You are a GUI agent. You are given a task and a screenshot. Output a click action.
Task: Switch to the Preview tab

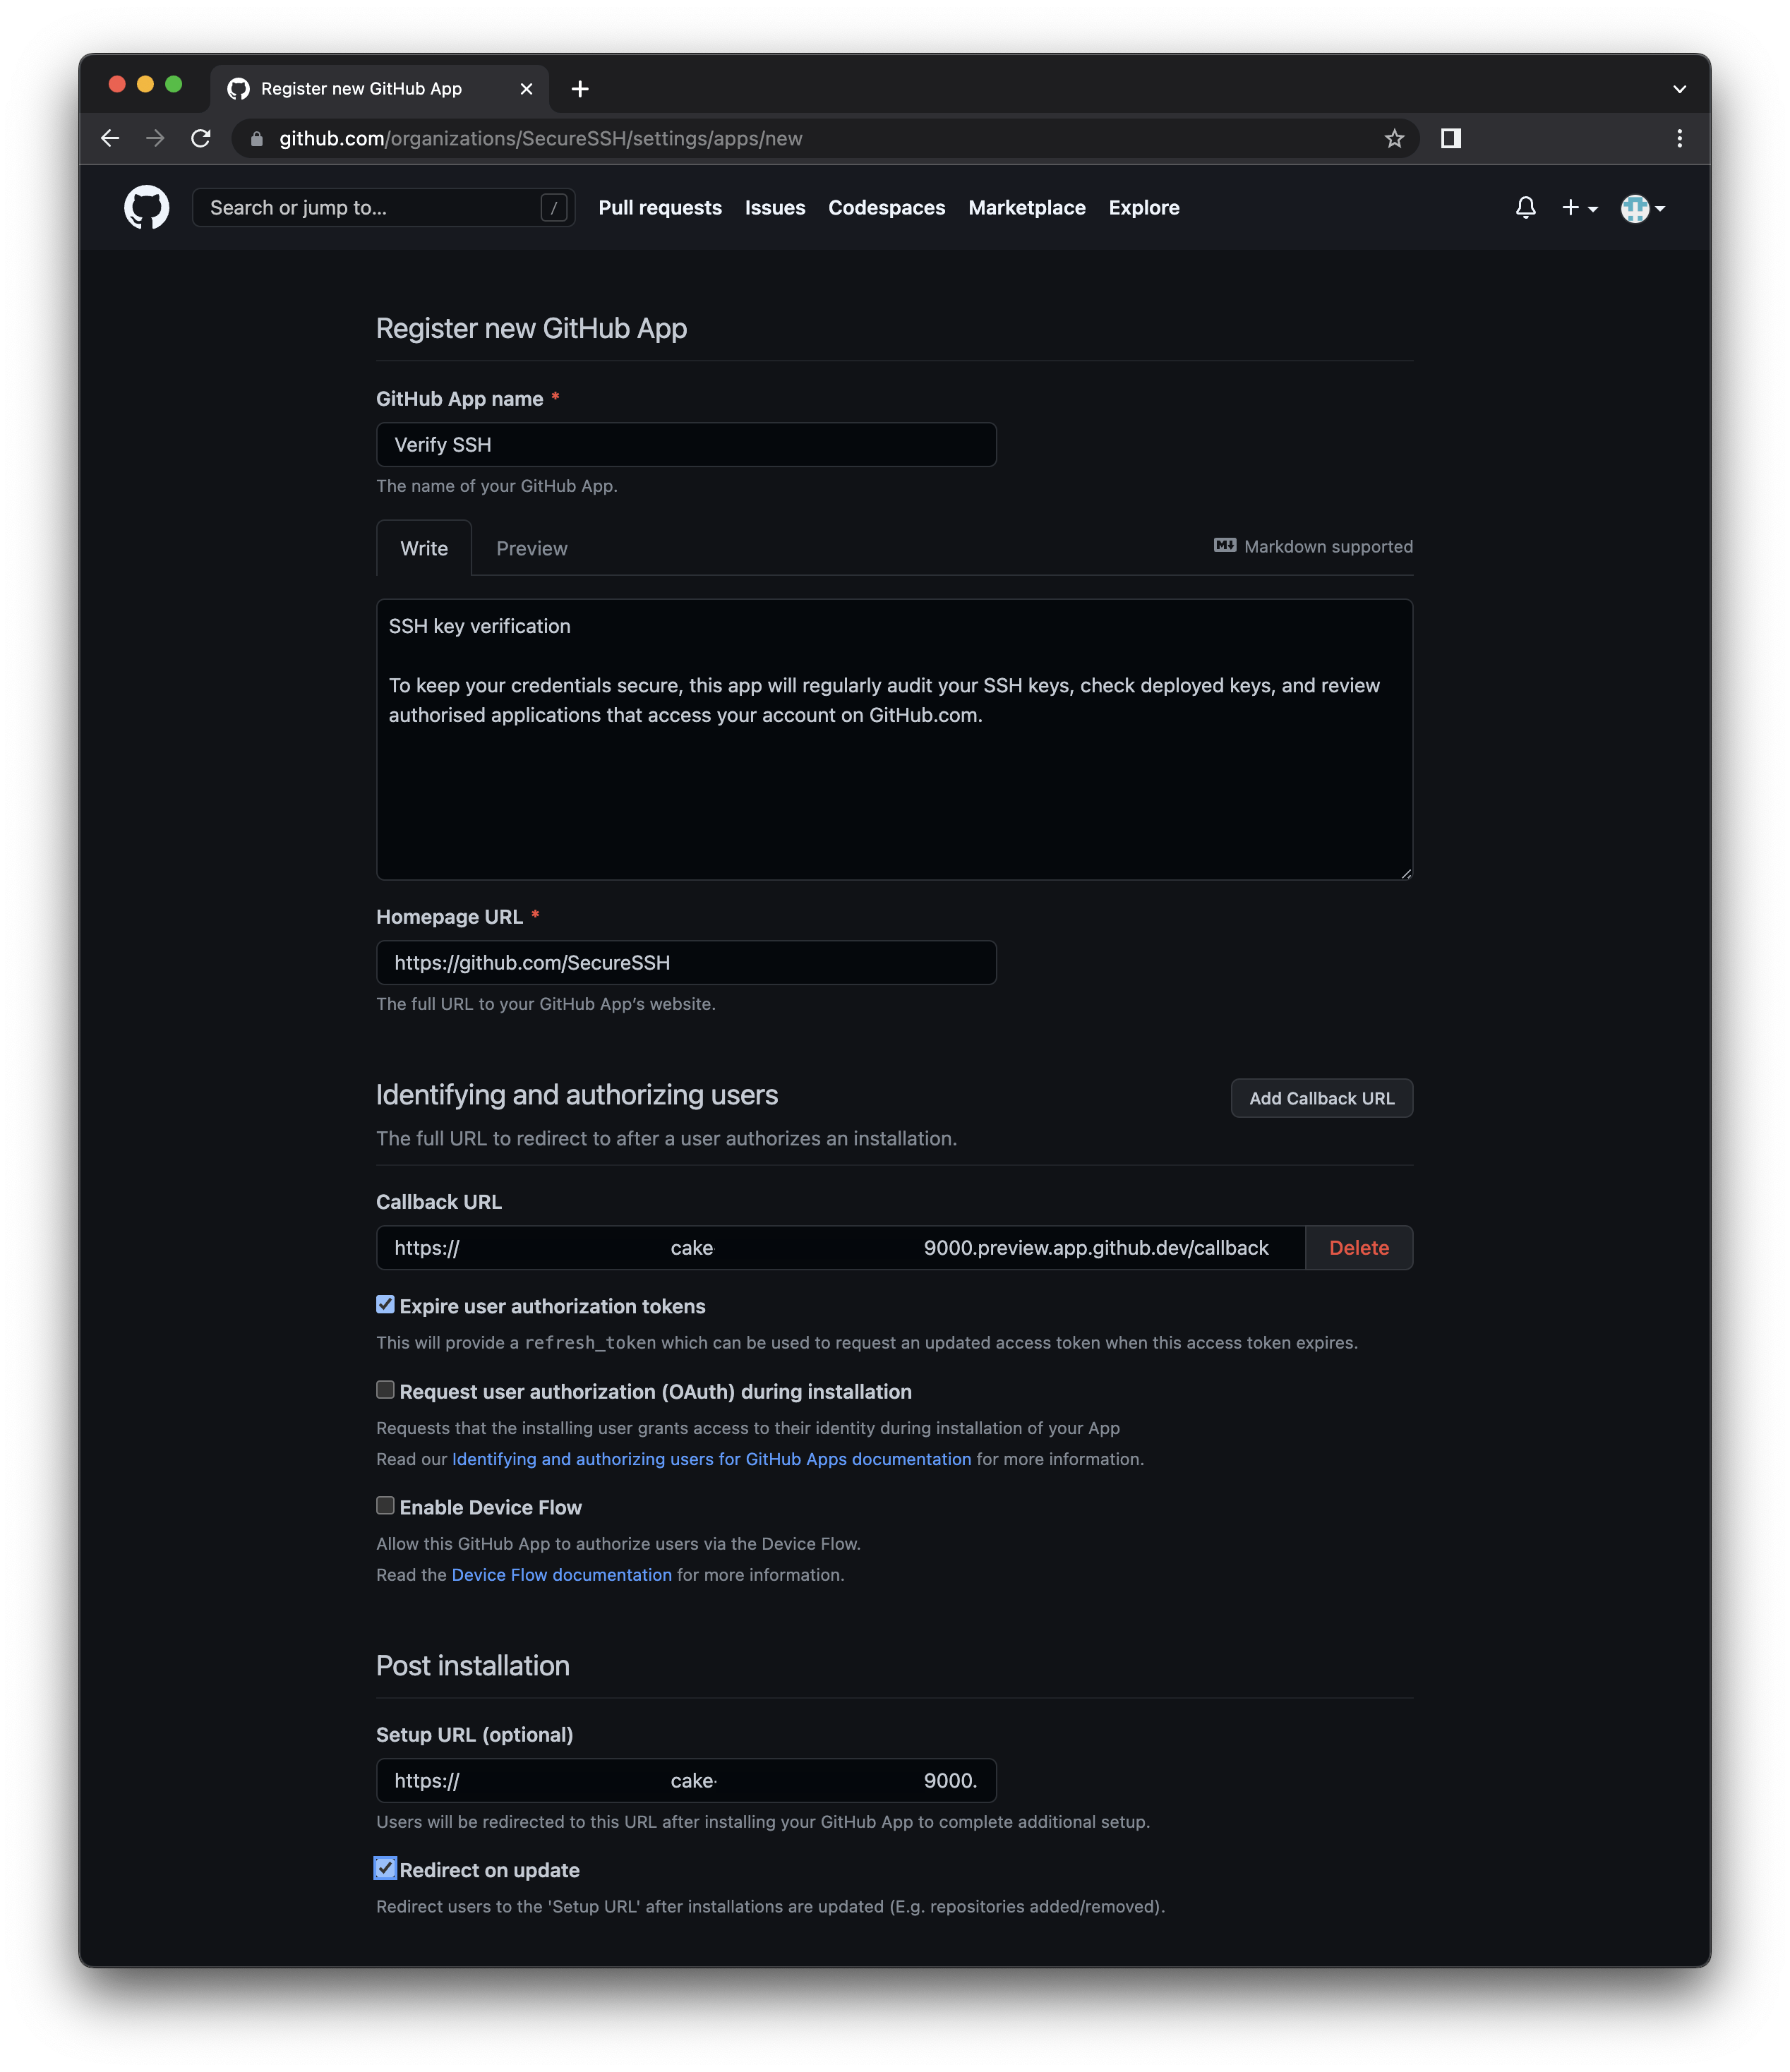coord(531,548)
